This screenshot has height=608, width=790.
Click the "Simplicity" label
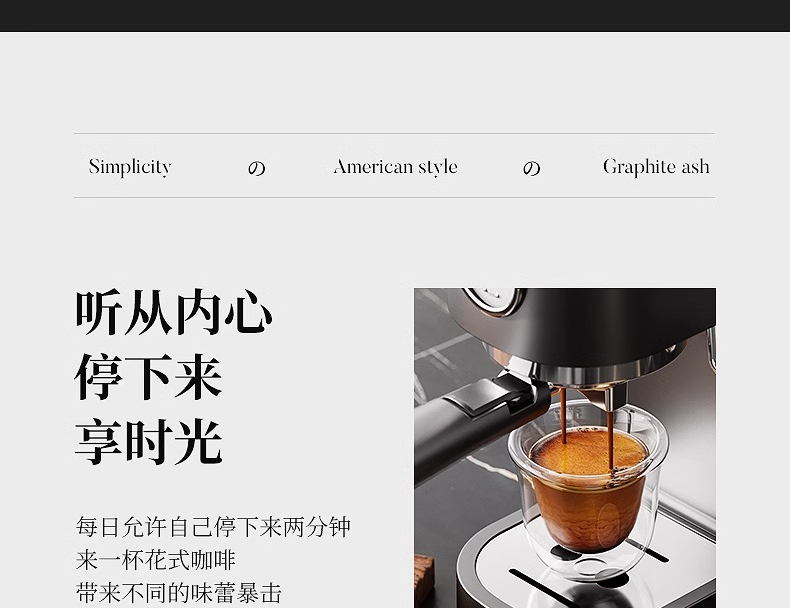(x=130, y=167)
